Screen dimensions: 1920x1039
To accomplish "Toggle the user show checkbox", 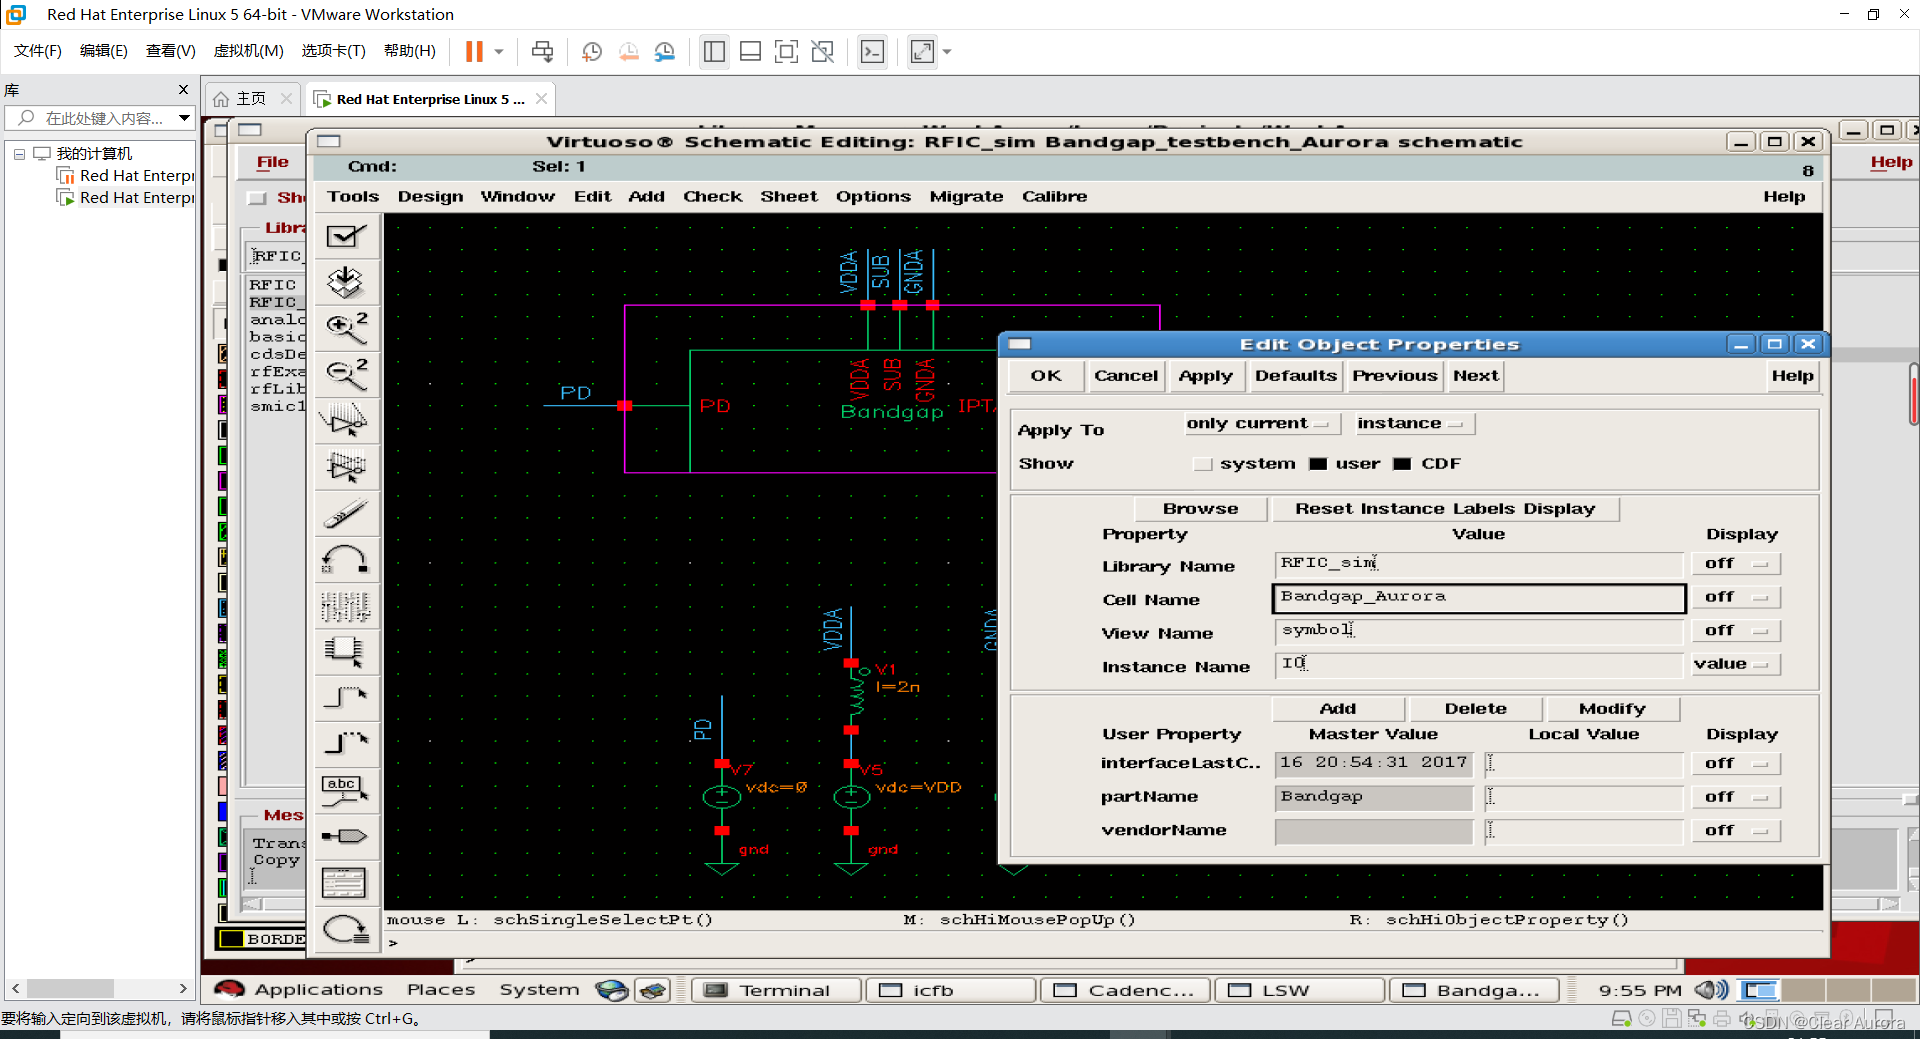I will 1318,464.
